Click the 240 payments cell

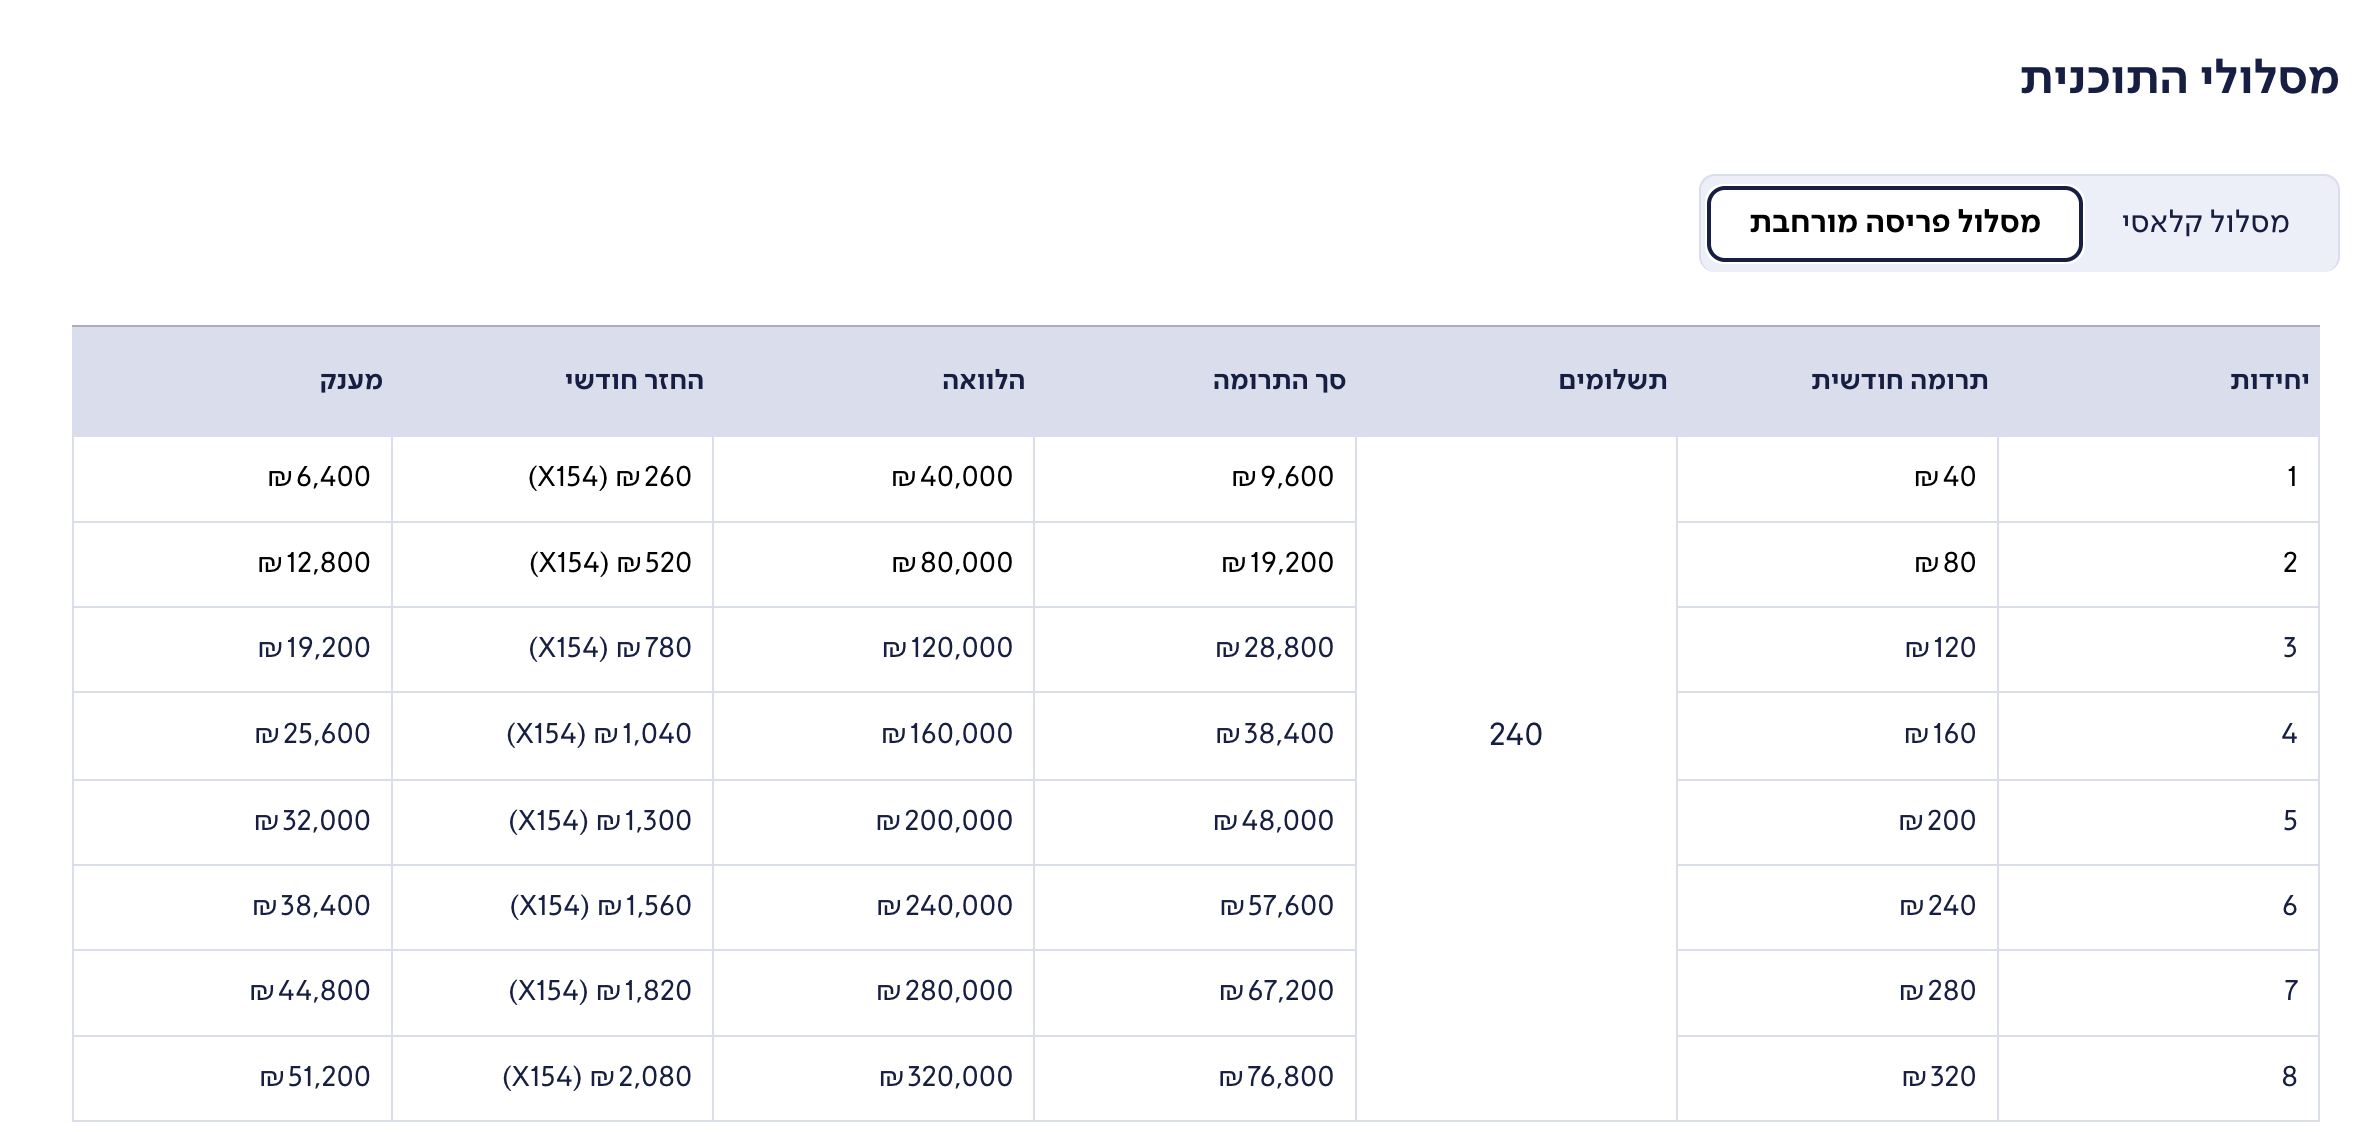click(1515, 735)
